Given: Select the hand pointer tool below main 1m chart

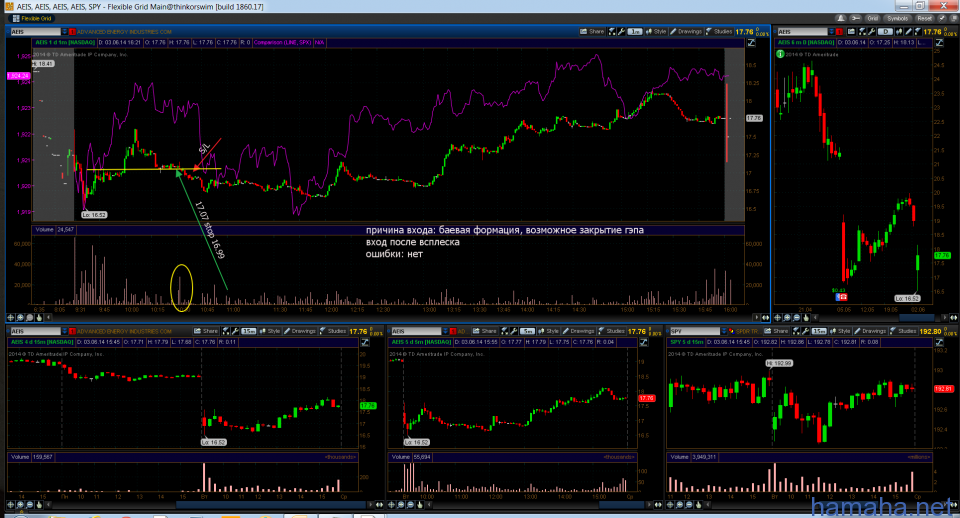Looking at the screenshot, I should (x=39, y=317).
